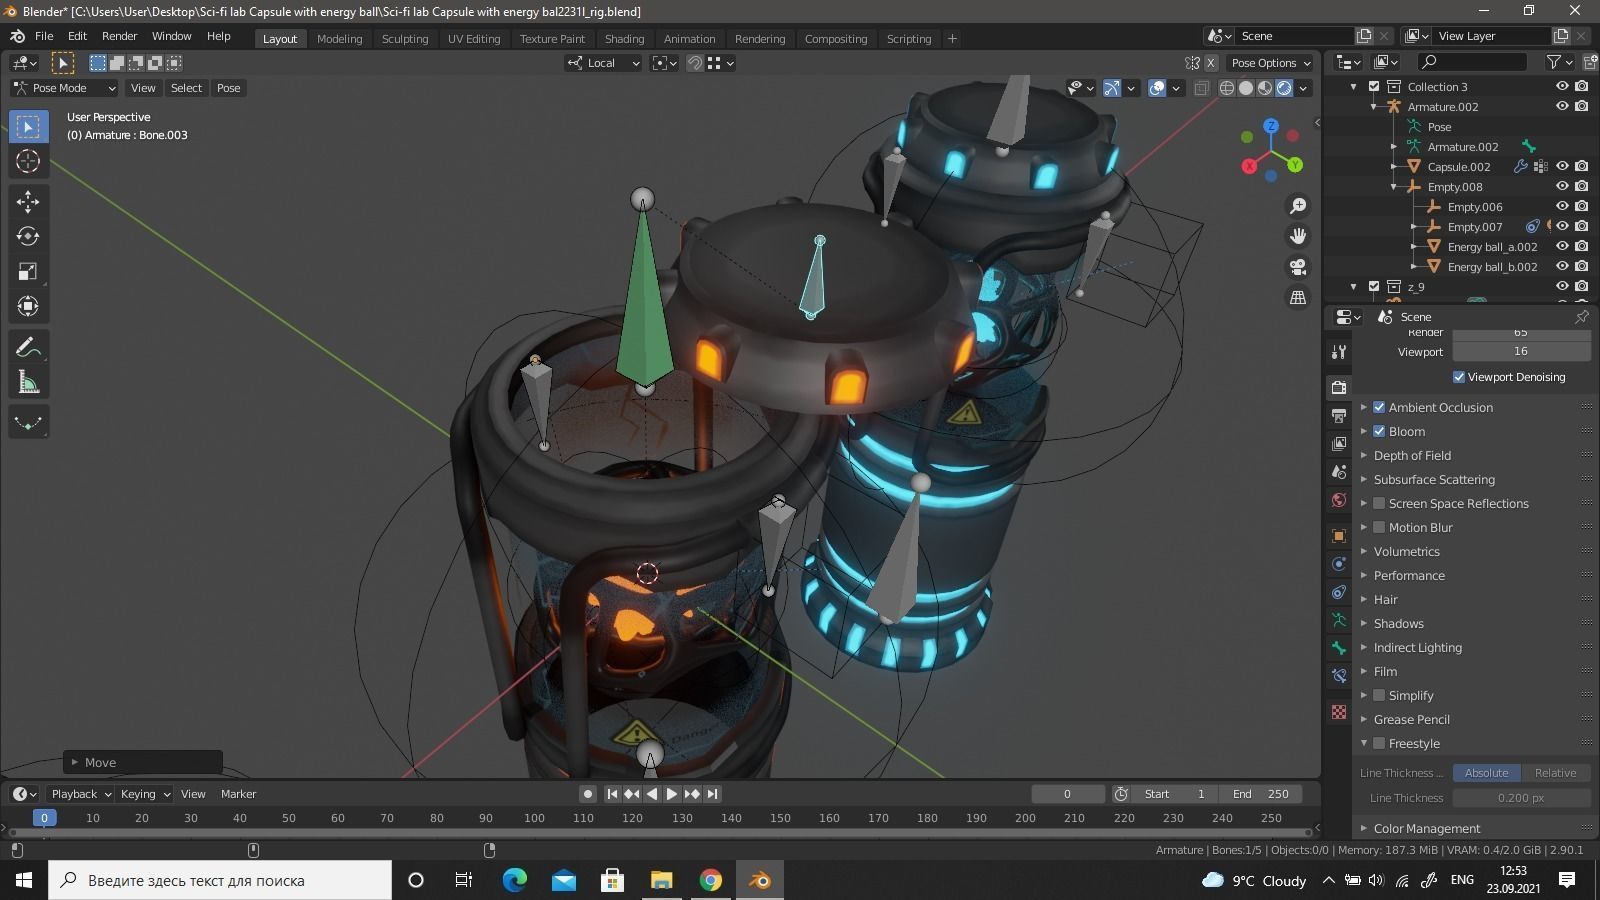Open the Texture properties tab
This screenshot has height=900, width=1600.
tap(1339, 712)
